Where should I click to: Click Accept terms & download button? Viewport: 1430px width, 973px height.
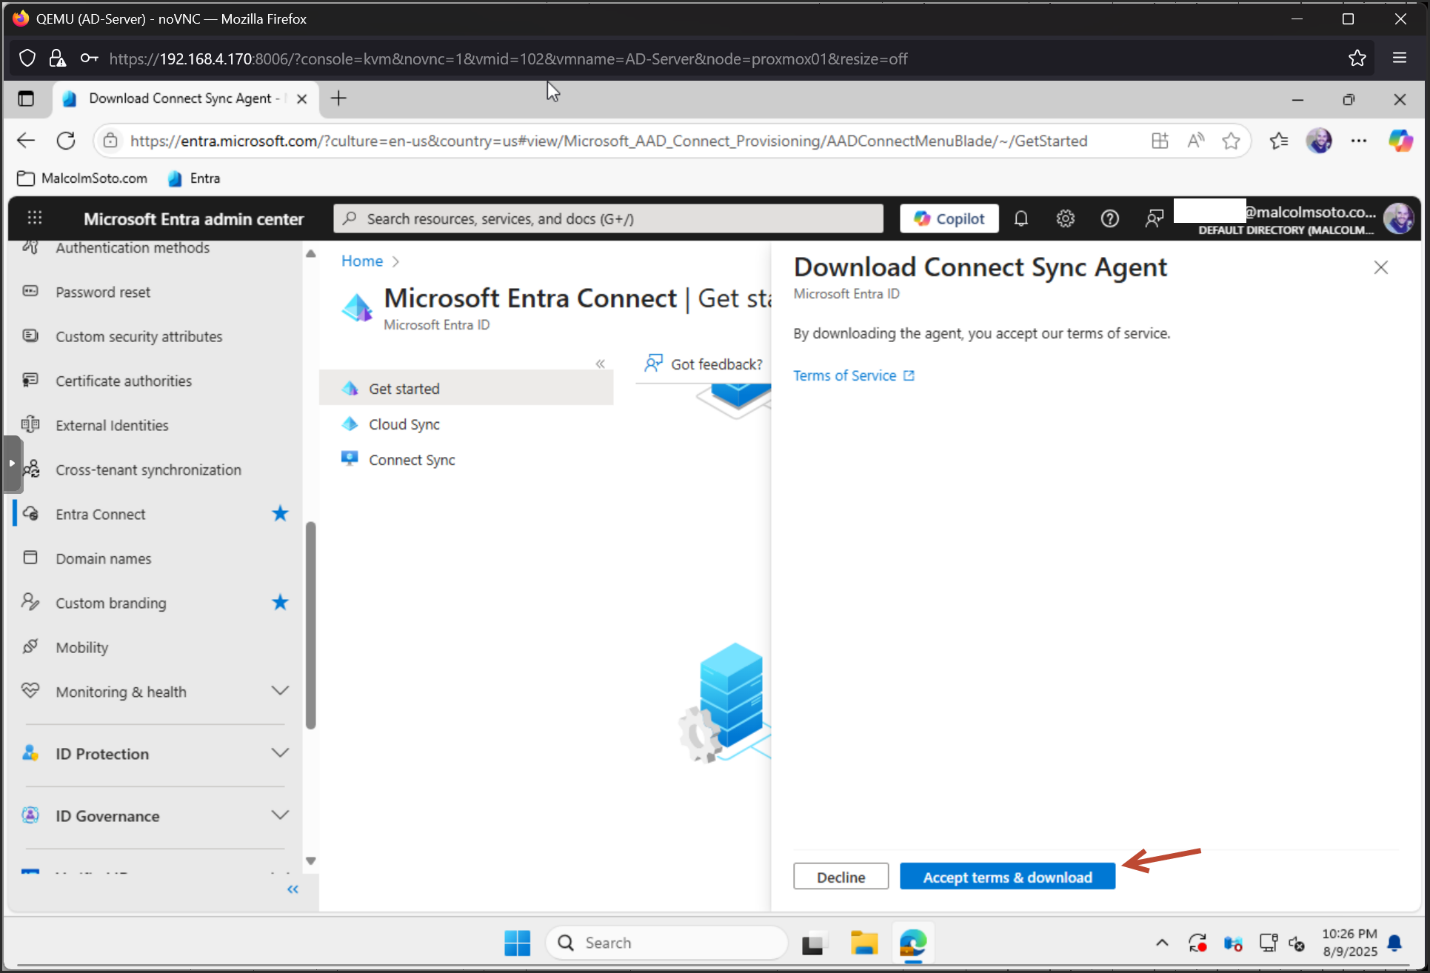click(1007, 877)
